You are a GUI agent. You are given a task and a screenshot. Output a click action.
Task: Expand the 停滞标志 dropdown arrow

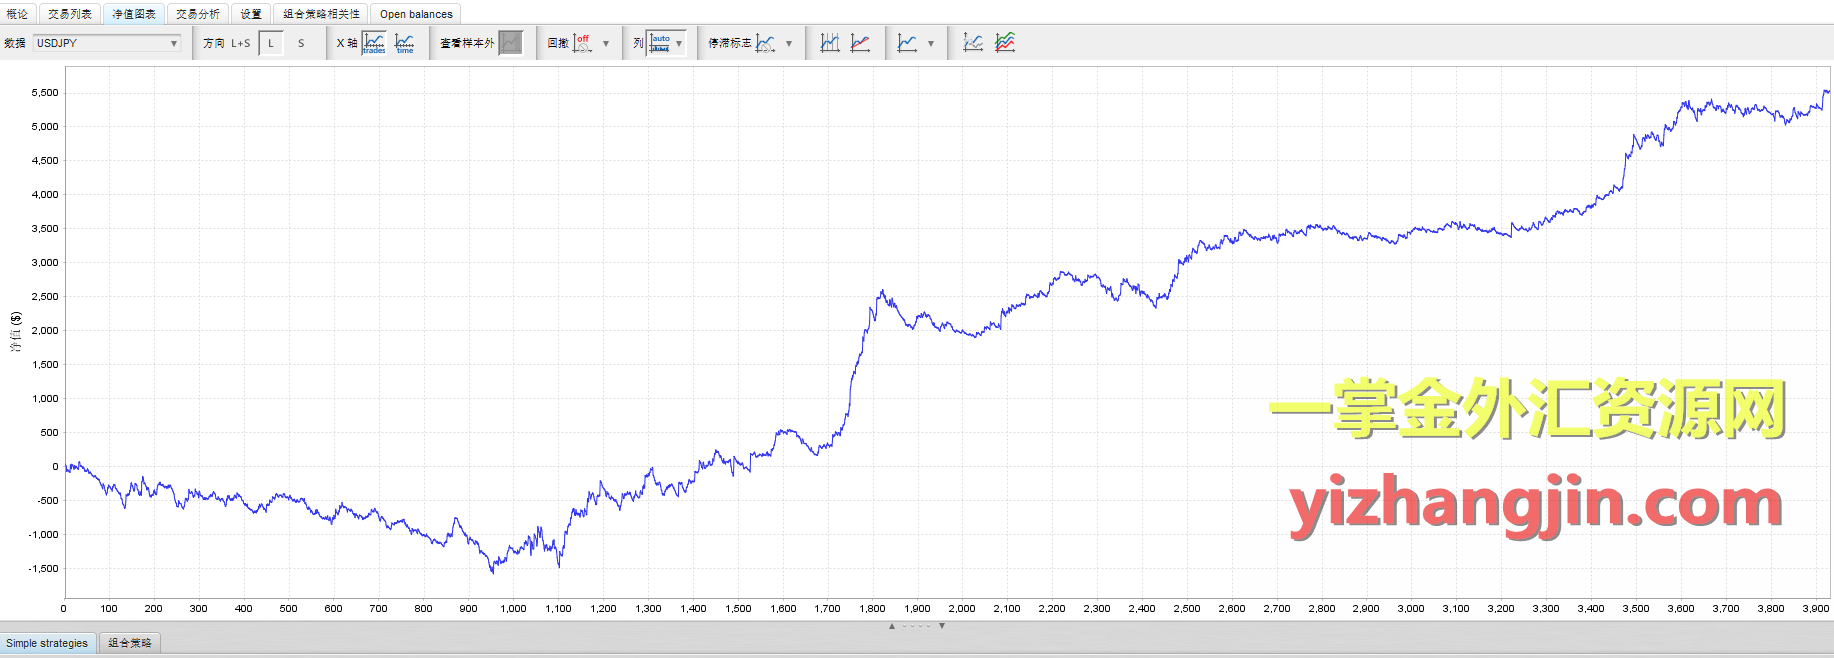(x=789, y=44)
